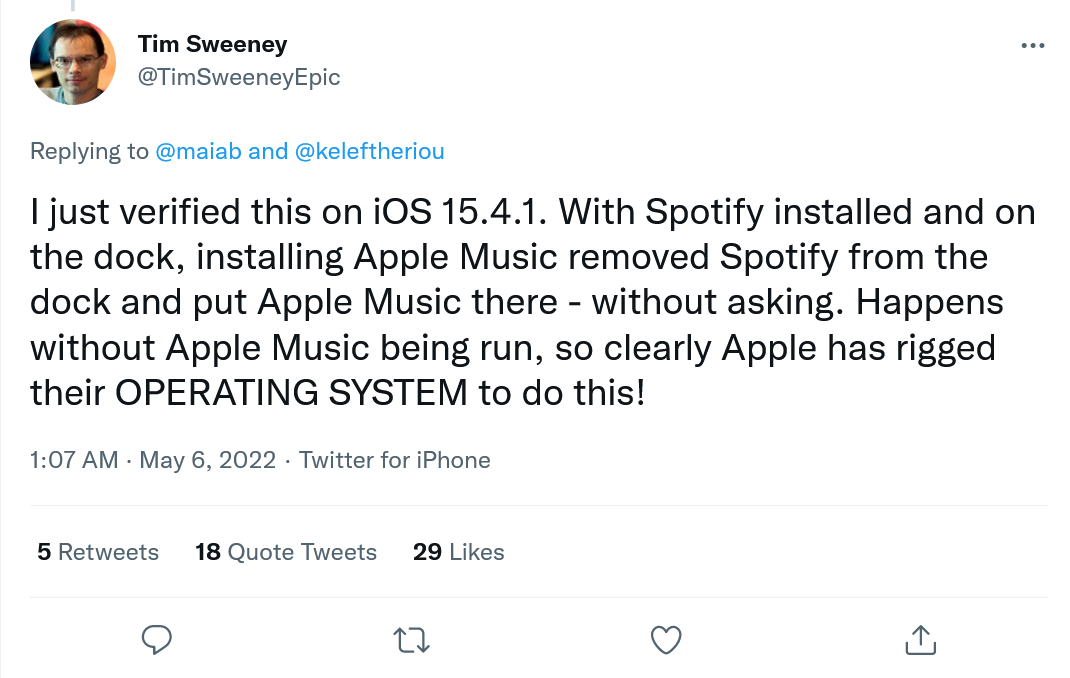The image size is (1070, 678).
Task: Retweet this tweet using the arrows icon
Action: coord(411,640)
